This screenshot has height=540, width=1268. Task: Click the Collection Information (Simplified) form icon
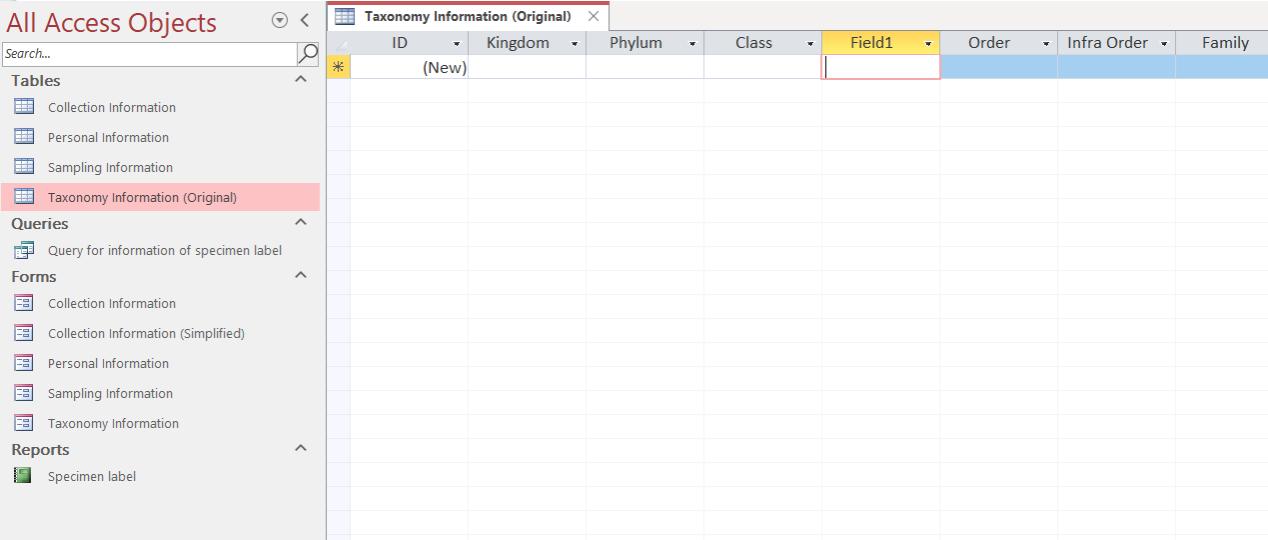point(24,333)
